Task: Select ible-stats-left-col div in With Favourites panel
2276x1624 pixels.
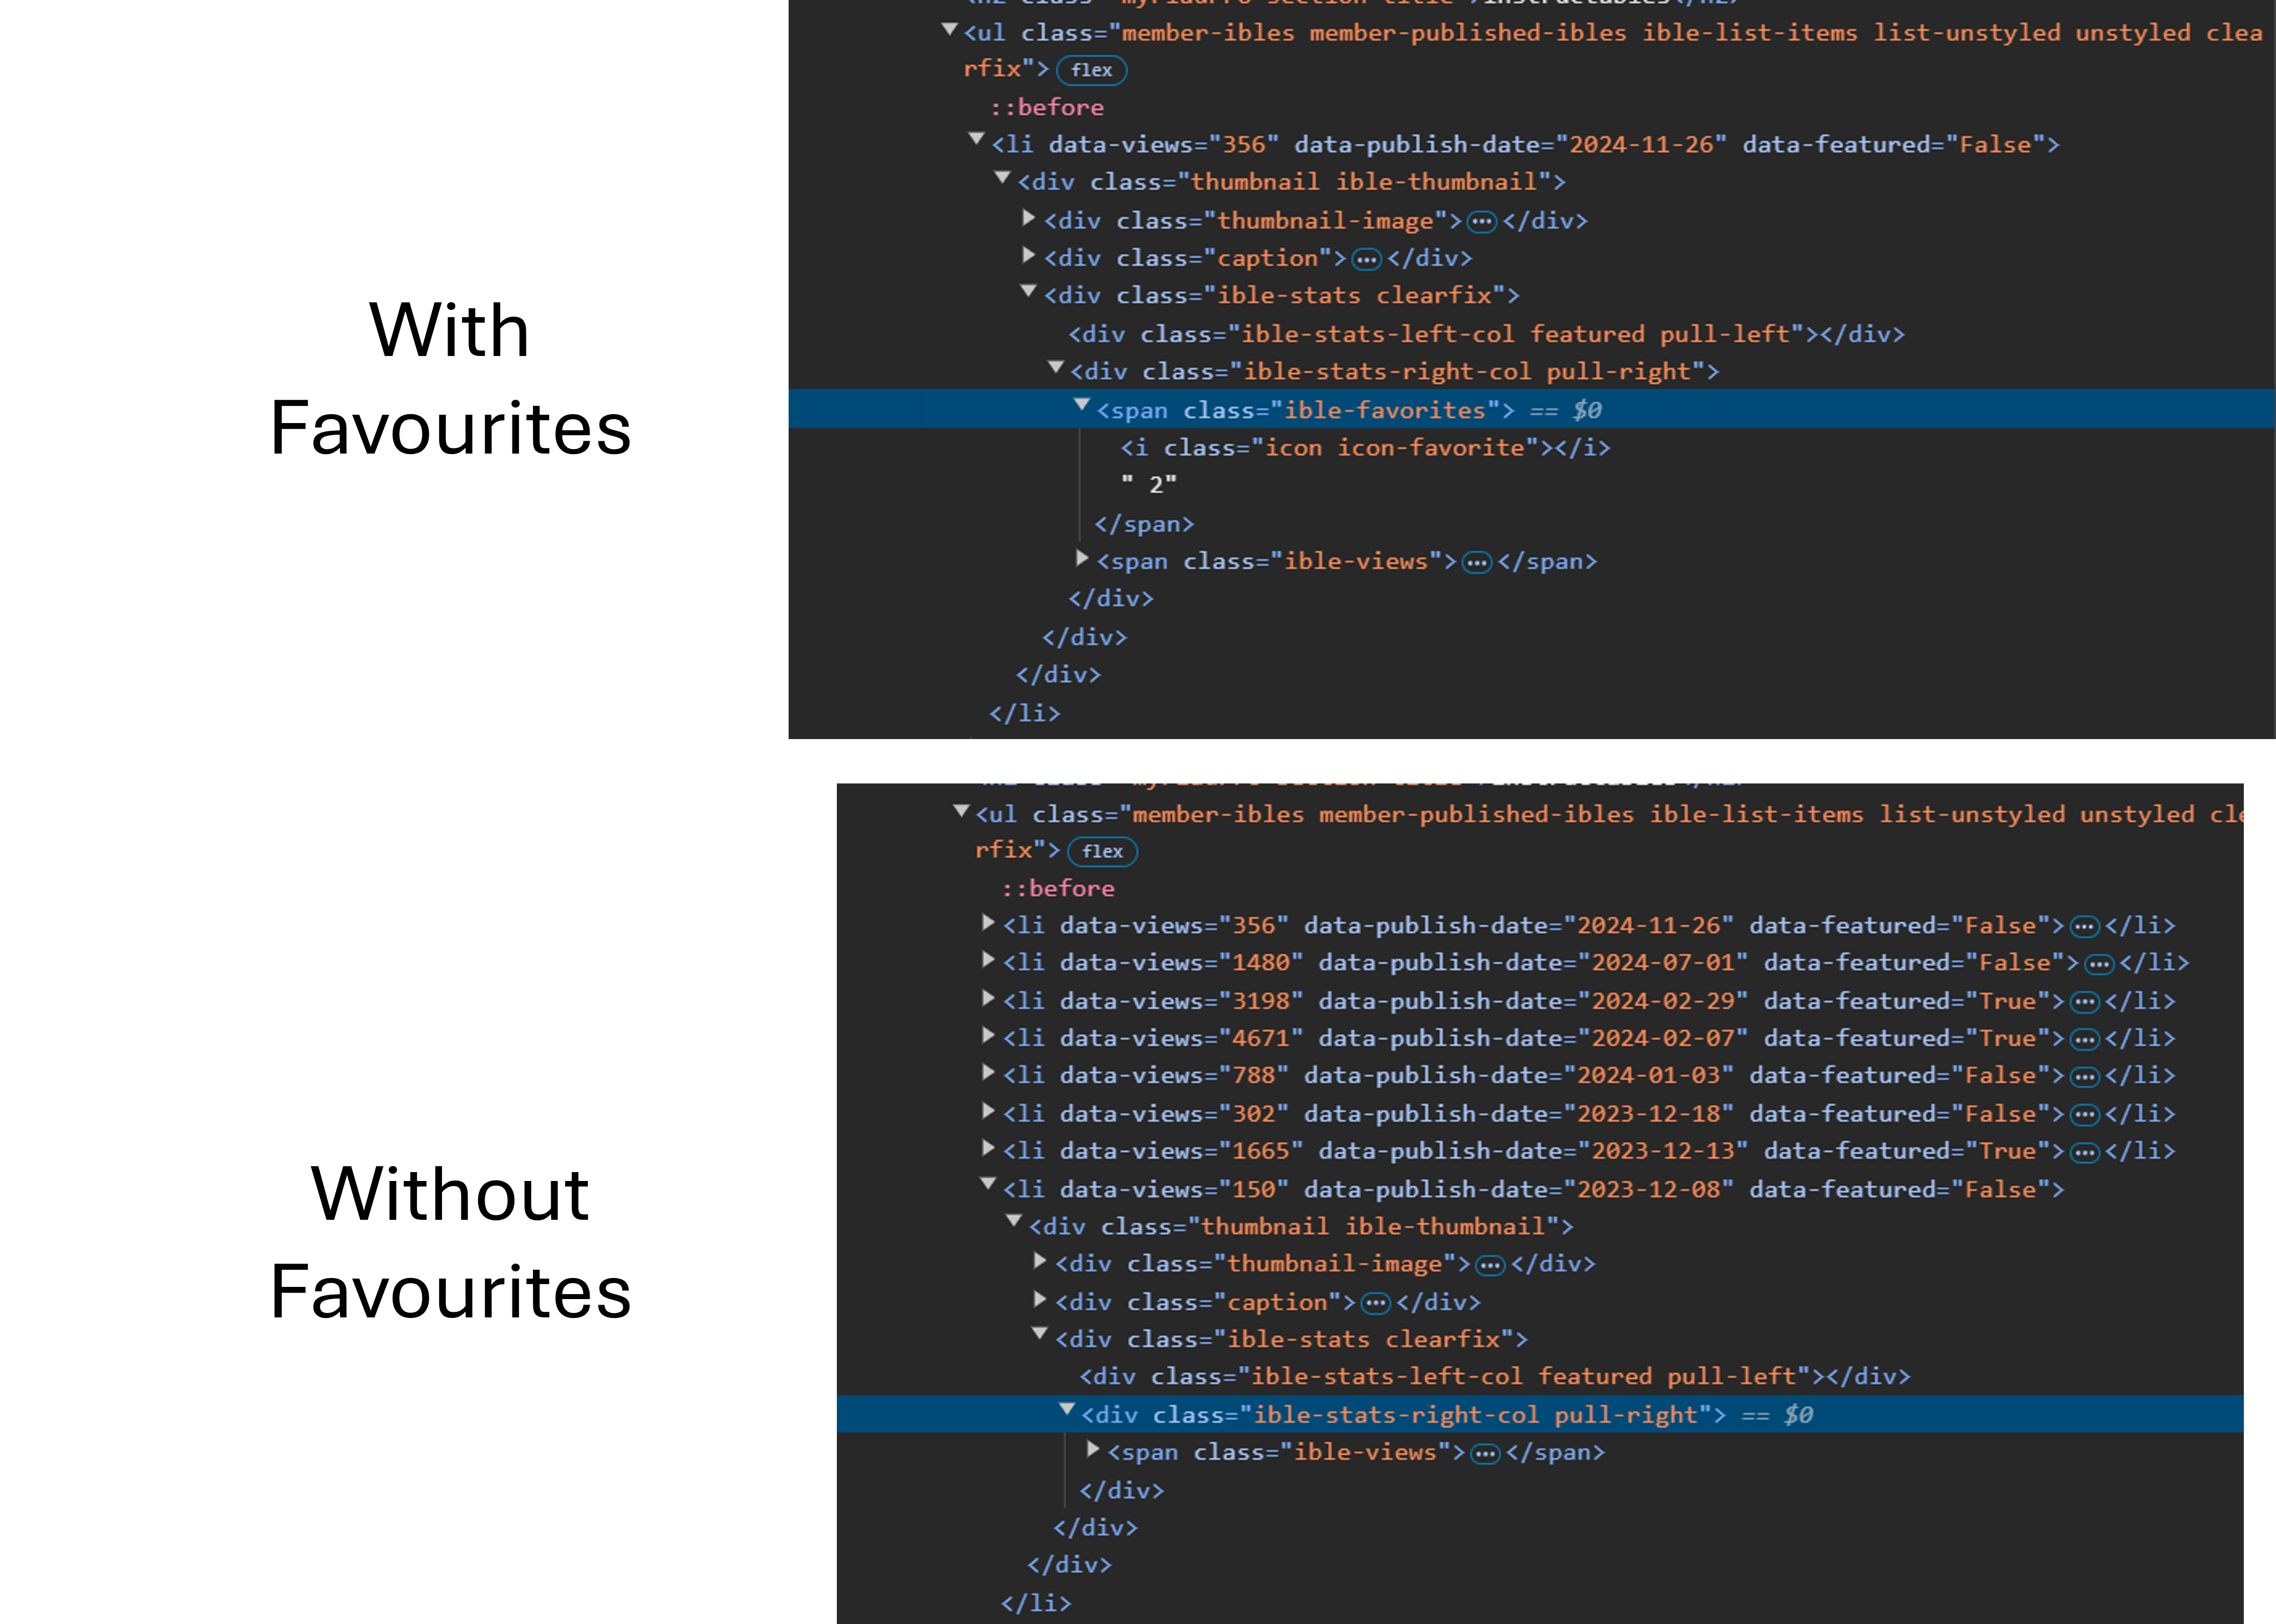Action: (1486, 334)
